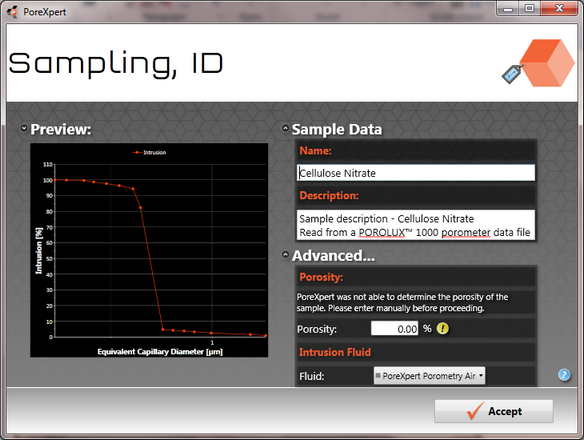The image size is (584, 440).
Task: Minimize the PoreXpert window
Action: point(508,8)
